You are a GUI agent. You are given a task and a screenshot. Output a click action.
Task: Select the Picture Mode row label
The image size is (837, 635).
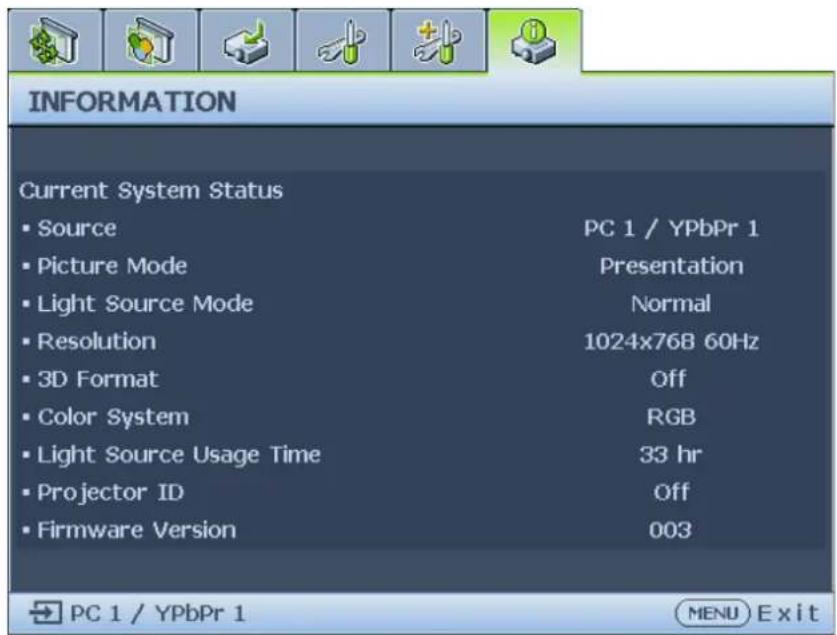point(112,266)
